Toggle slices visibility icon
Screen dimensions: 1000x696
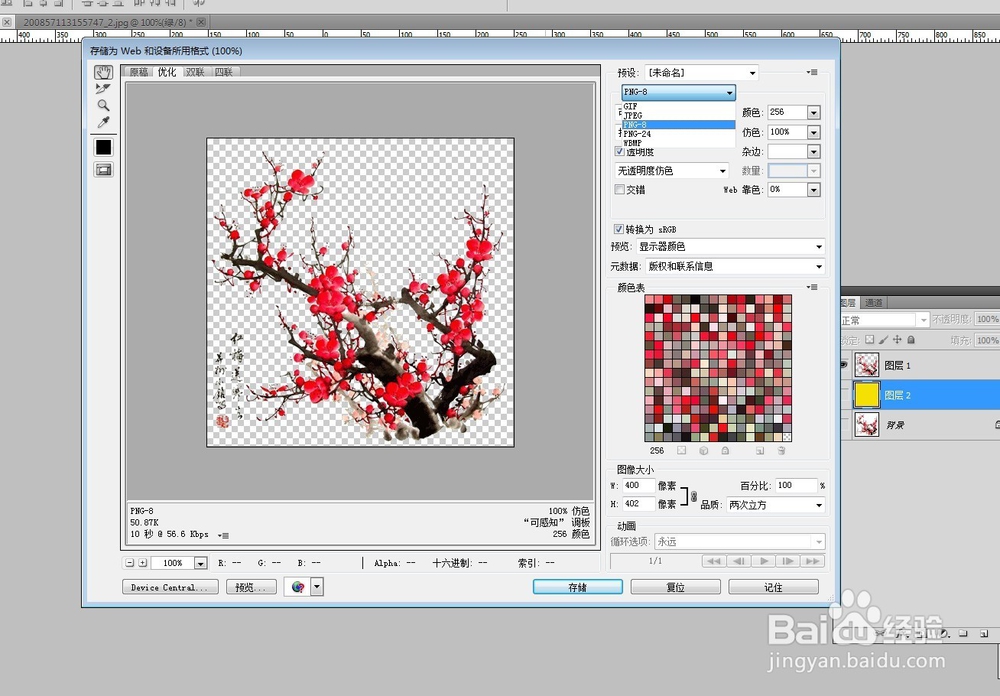(103, 170)
